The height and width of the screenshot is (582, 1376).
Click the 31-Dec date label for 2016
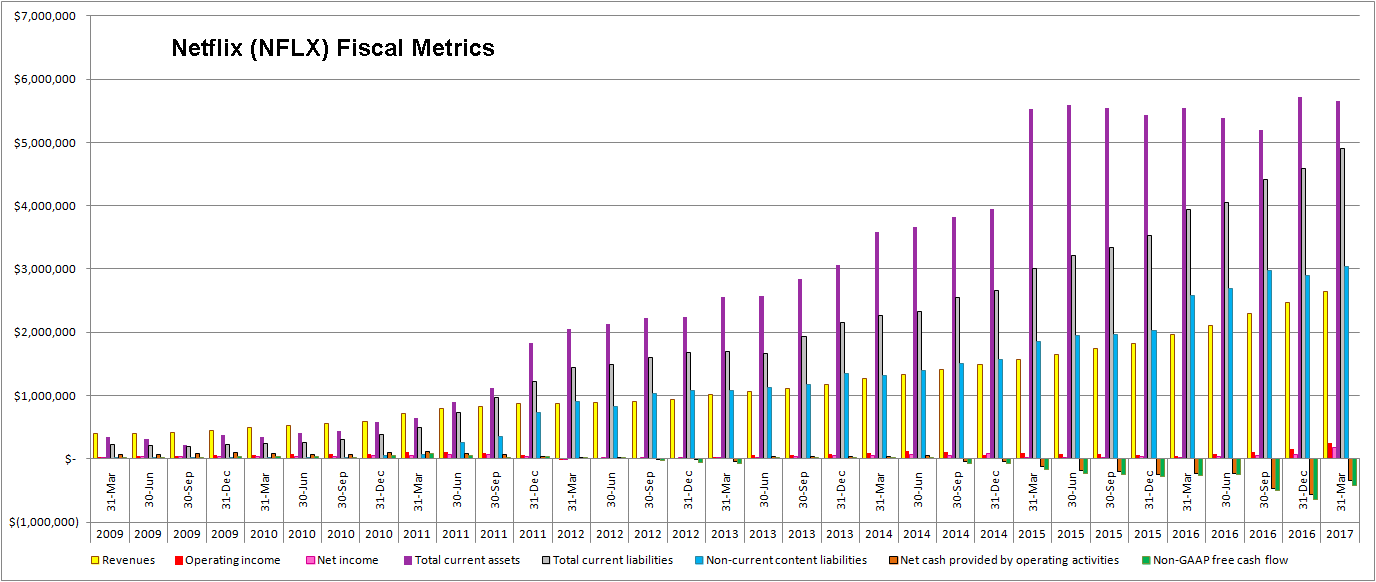point(1303,492)
